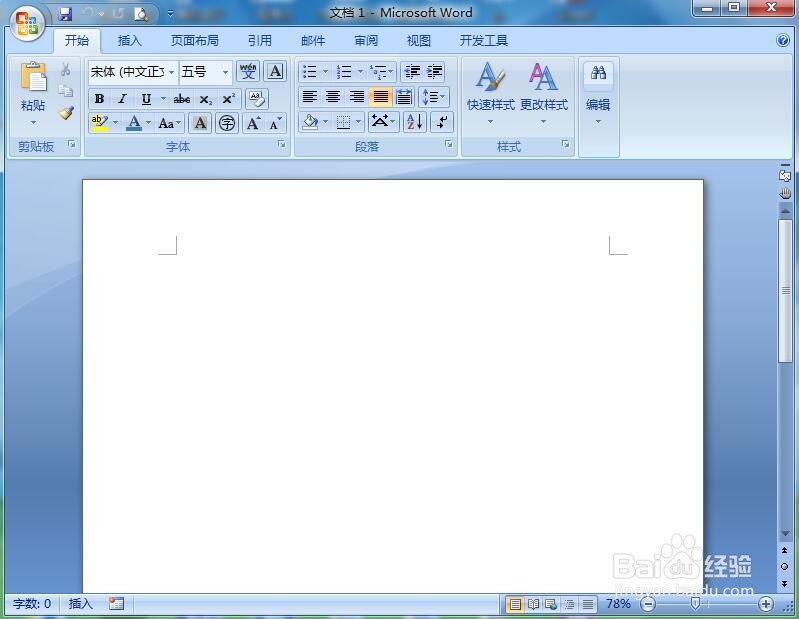Viewport: 799px width, 619px height.
Task: Open the line spacing dropdown
Action: [434, 97]
